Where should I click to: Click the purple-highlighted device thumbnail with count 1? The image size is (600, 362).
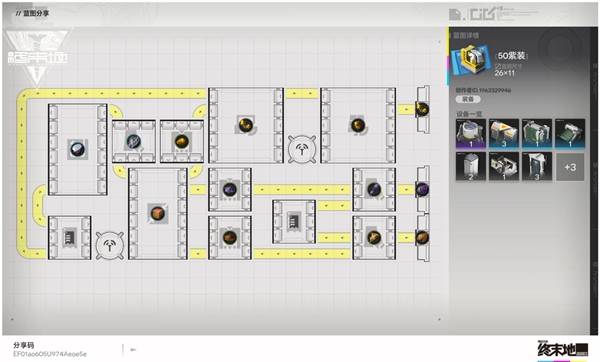click(x=471, y=134)
